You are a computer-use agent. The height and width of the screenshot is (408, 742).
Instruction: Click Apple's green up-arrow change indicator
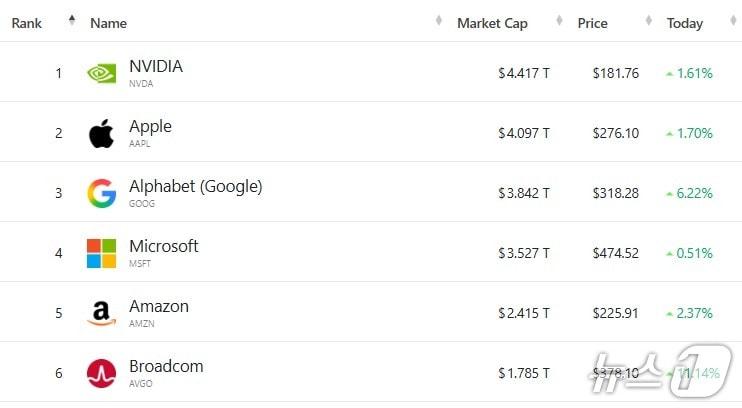click(669, 133)
